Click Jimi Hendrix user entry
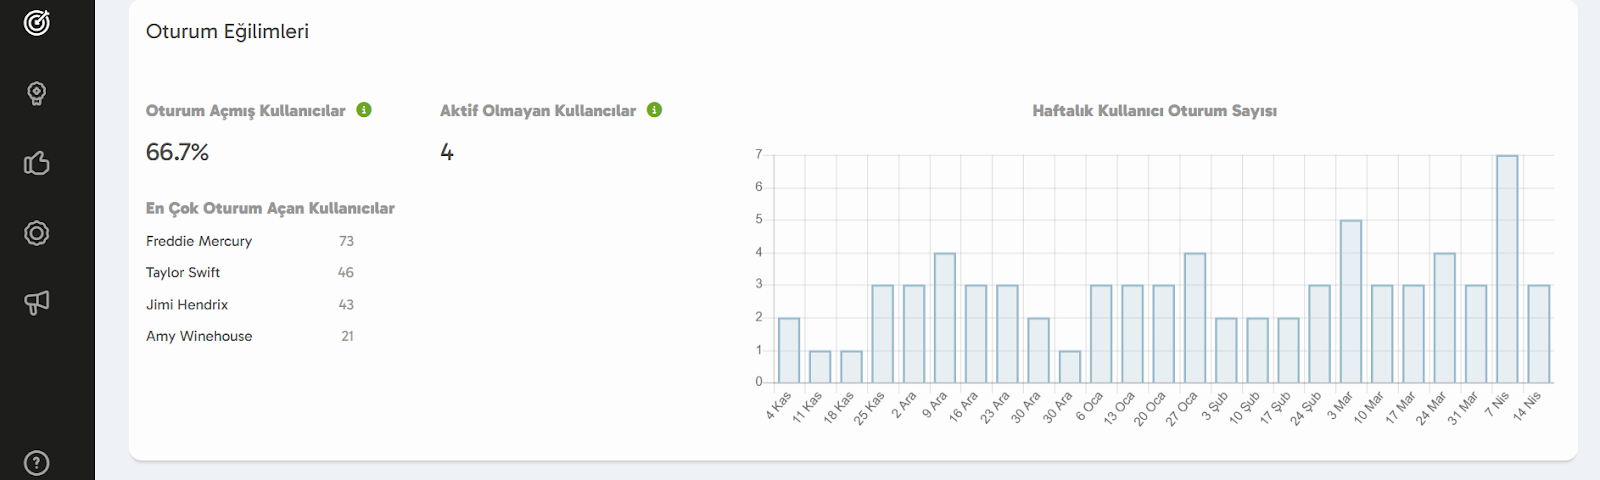Image resolution: width=1600 pixels, height=480 pixels. [187, 304]
